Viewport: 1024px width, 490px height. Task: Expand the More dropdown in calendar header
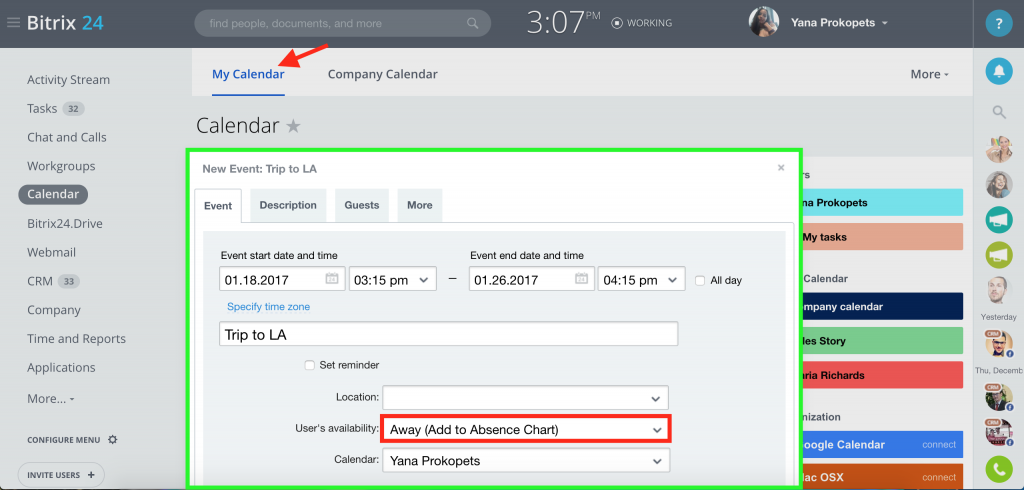(x=929, y=74)
